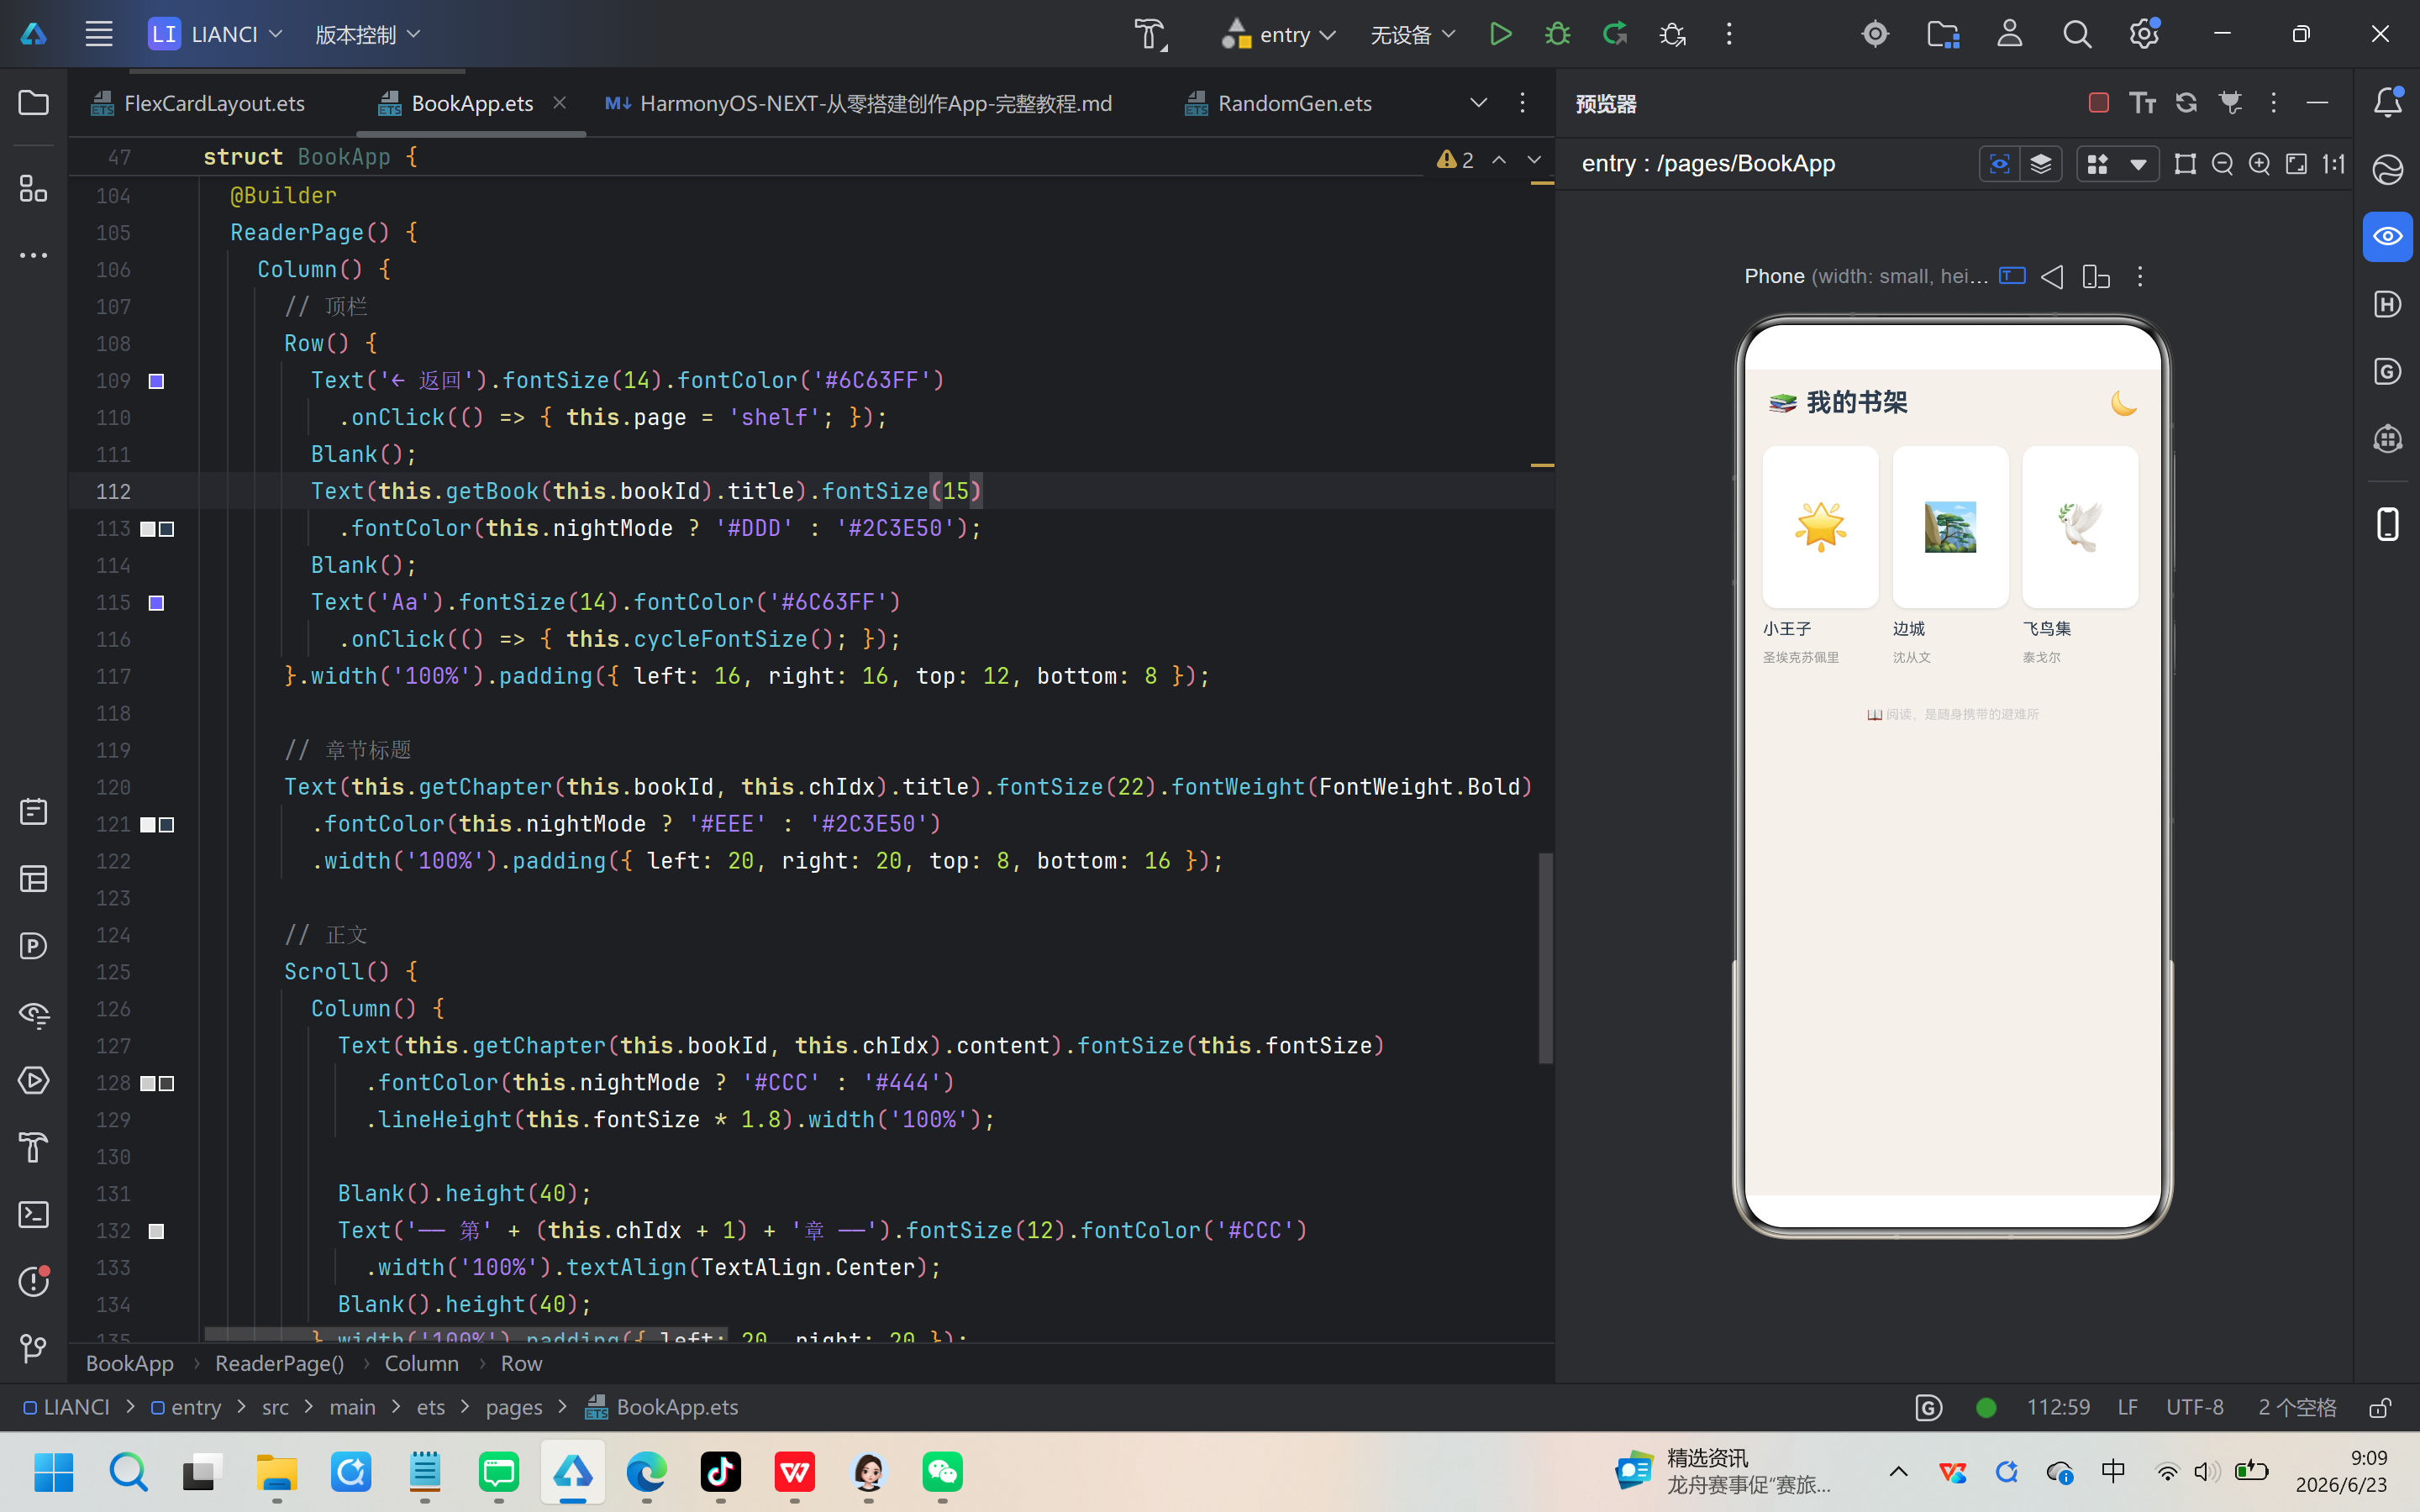Open the Git branches tool in sidebar
Screen dimensions: 2420x1512
pyautogui.click(x=34, y=1348)
